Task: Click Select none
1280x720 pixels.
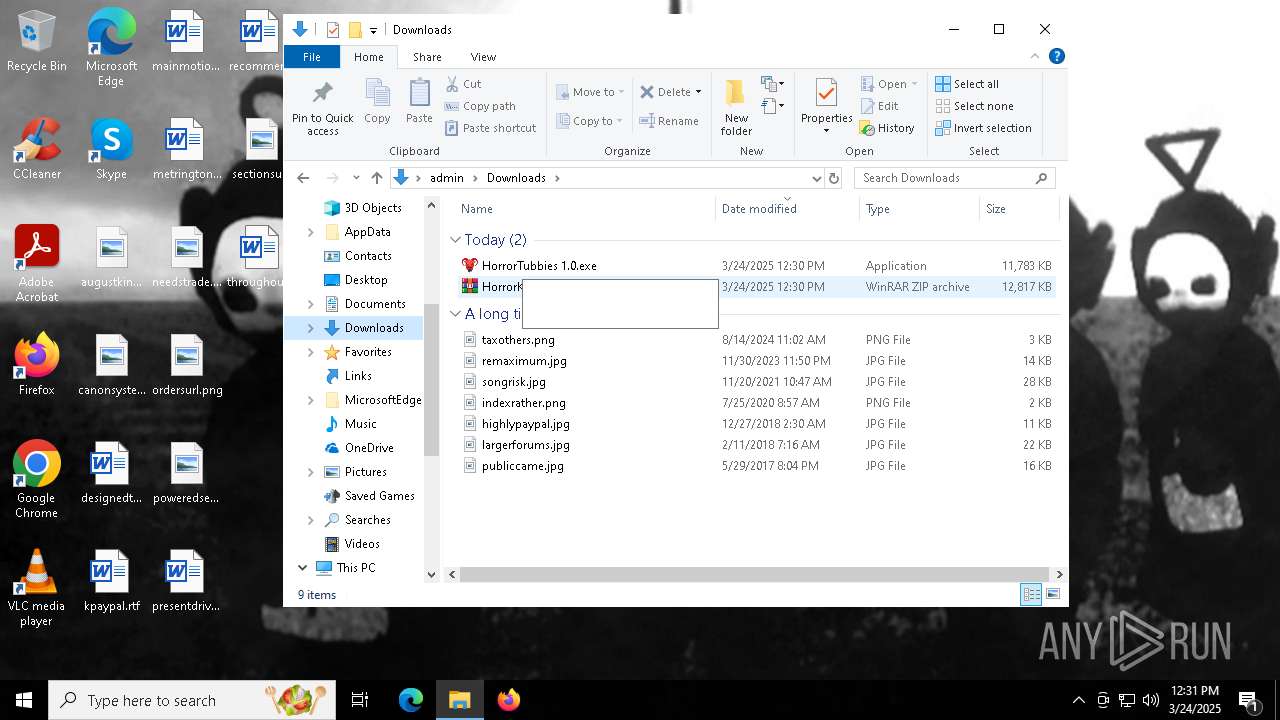Action: 974,106
